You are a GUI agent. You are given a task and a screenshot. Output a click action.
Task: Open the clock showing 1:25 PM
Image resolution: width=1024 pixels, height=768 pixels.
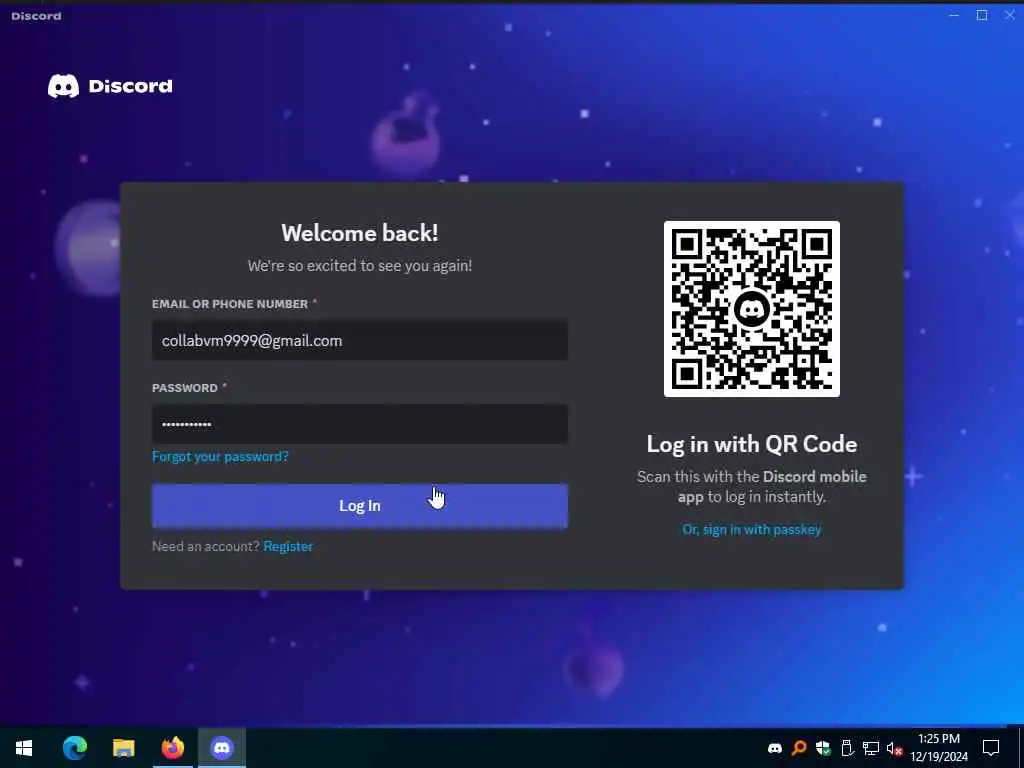tap(939, 748)
